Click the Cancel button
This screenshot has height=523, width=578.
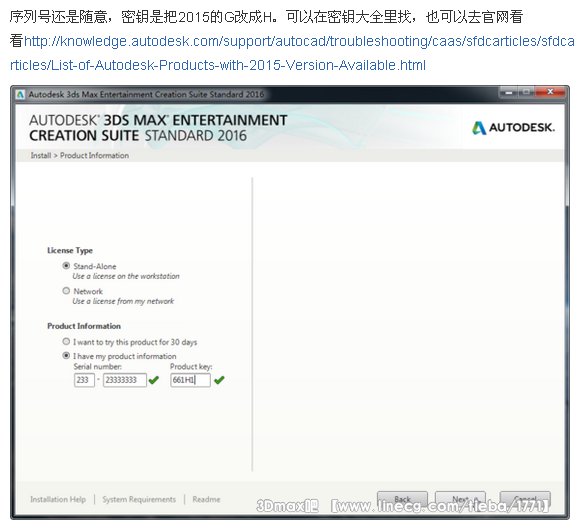[x=525, y=499]
